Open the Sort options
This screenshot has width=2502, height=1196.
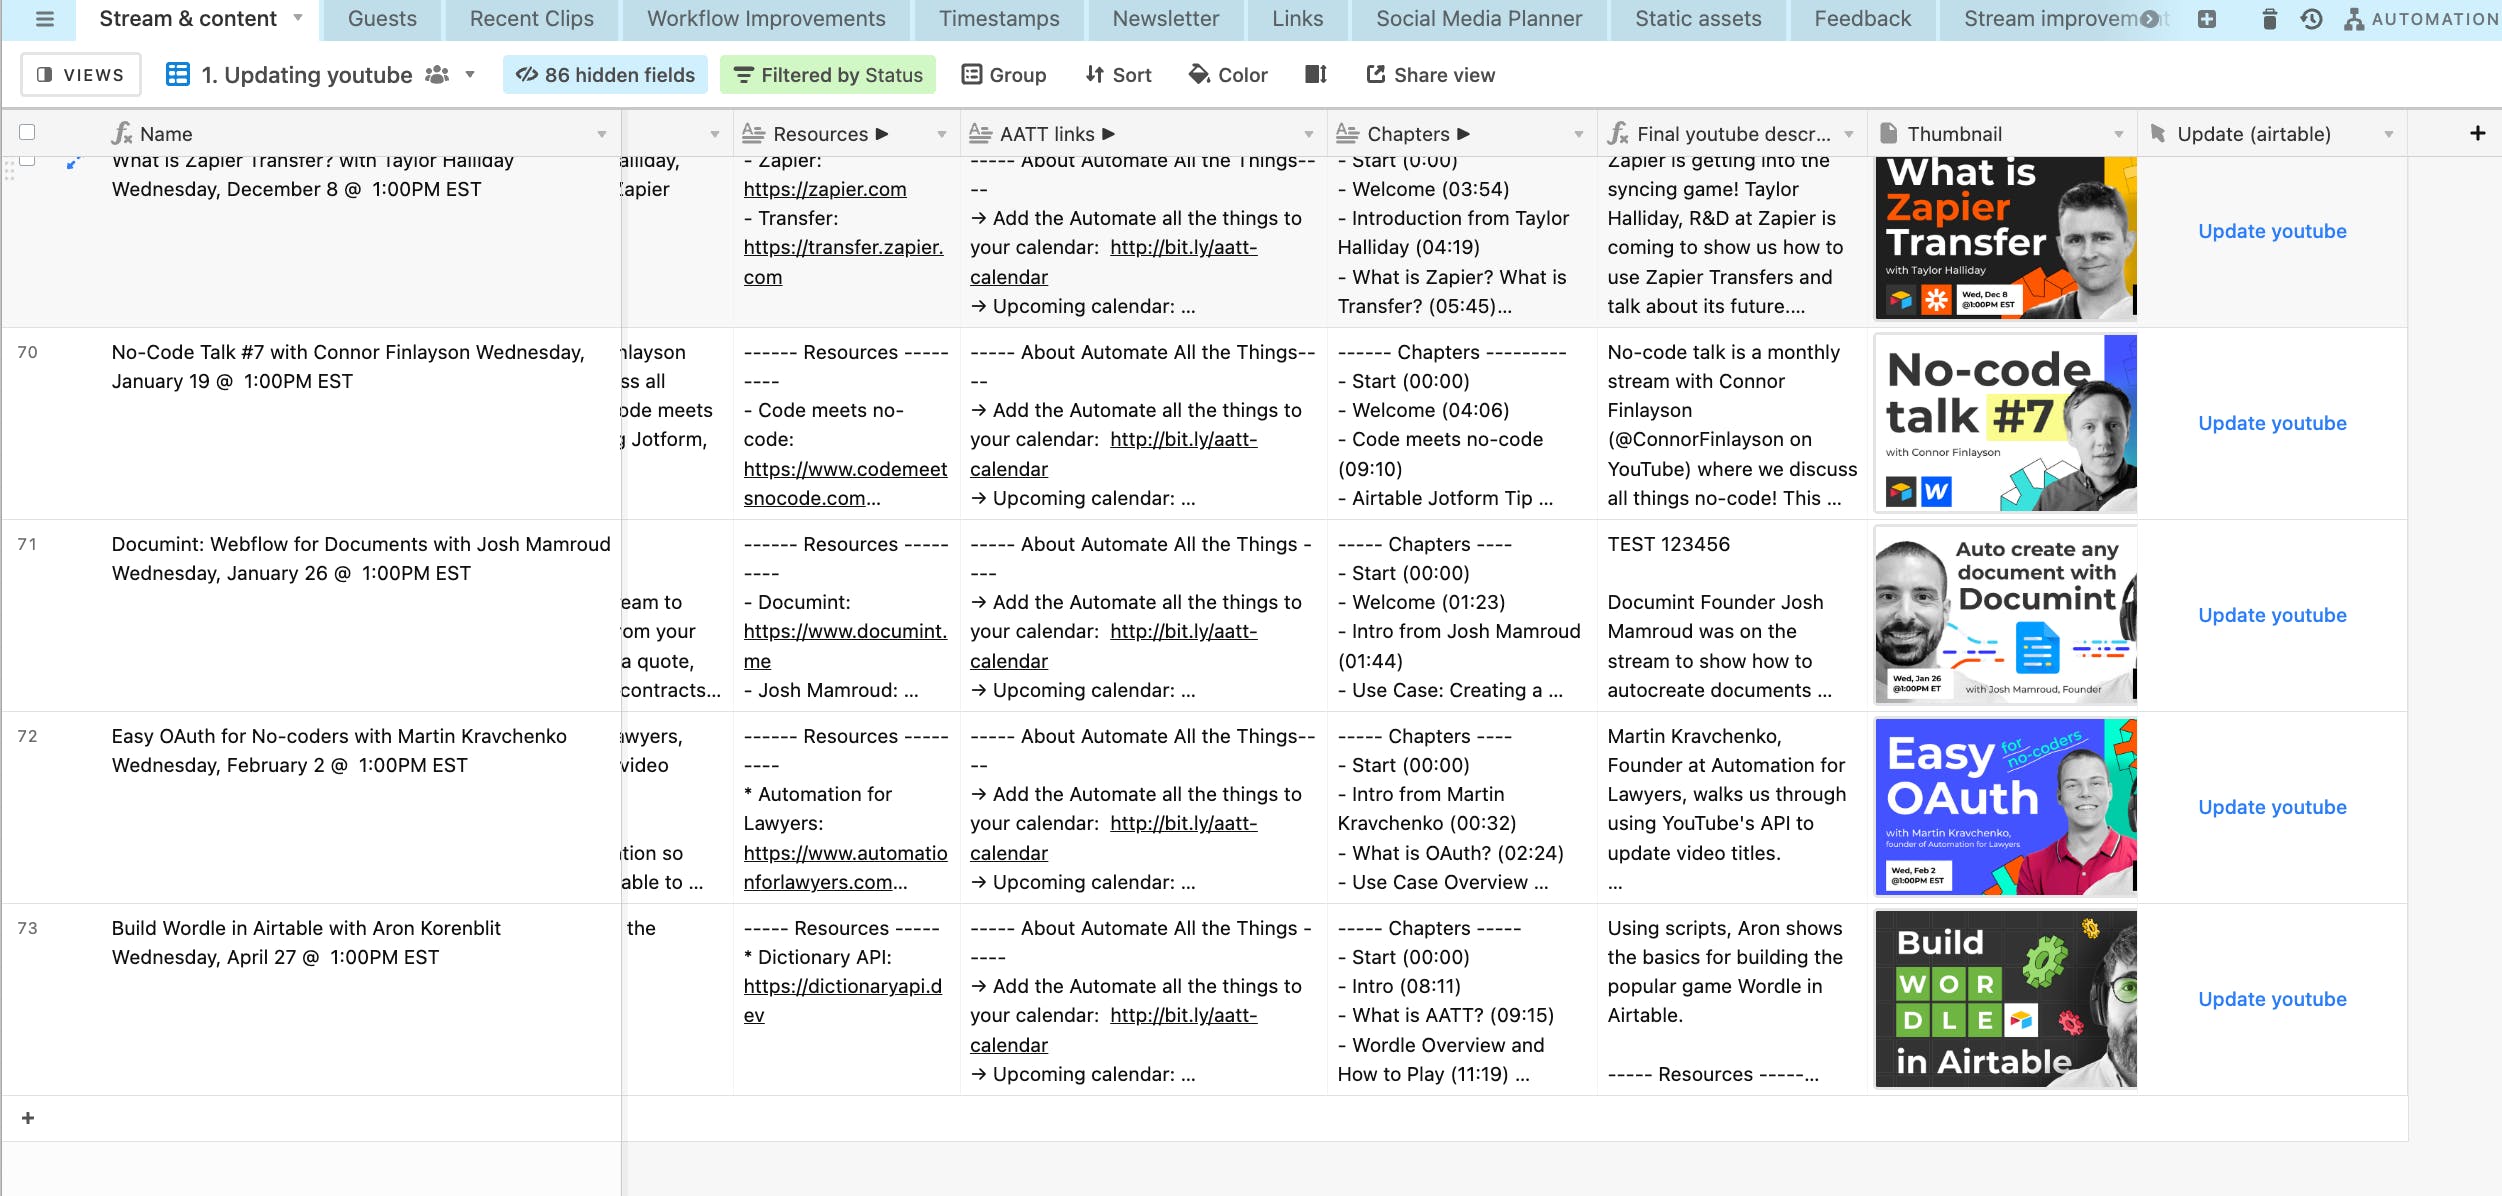click(x=1118, y=75)
